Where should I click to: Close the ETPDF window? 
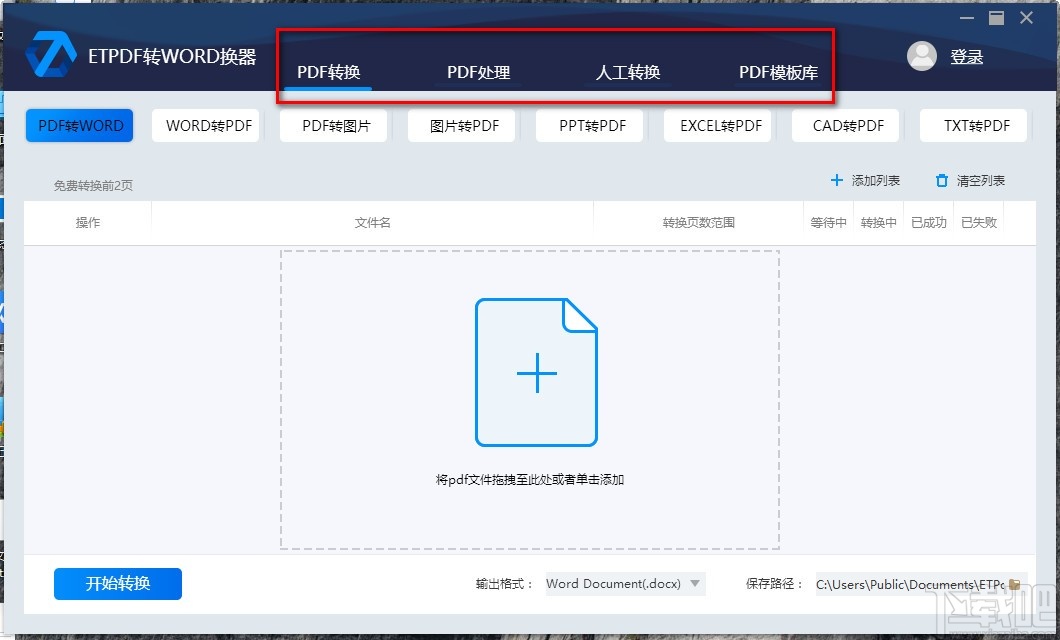point(1026,18)
